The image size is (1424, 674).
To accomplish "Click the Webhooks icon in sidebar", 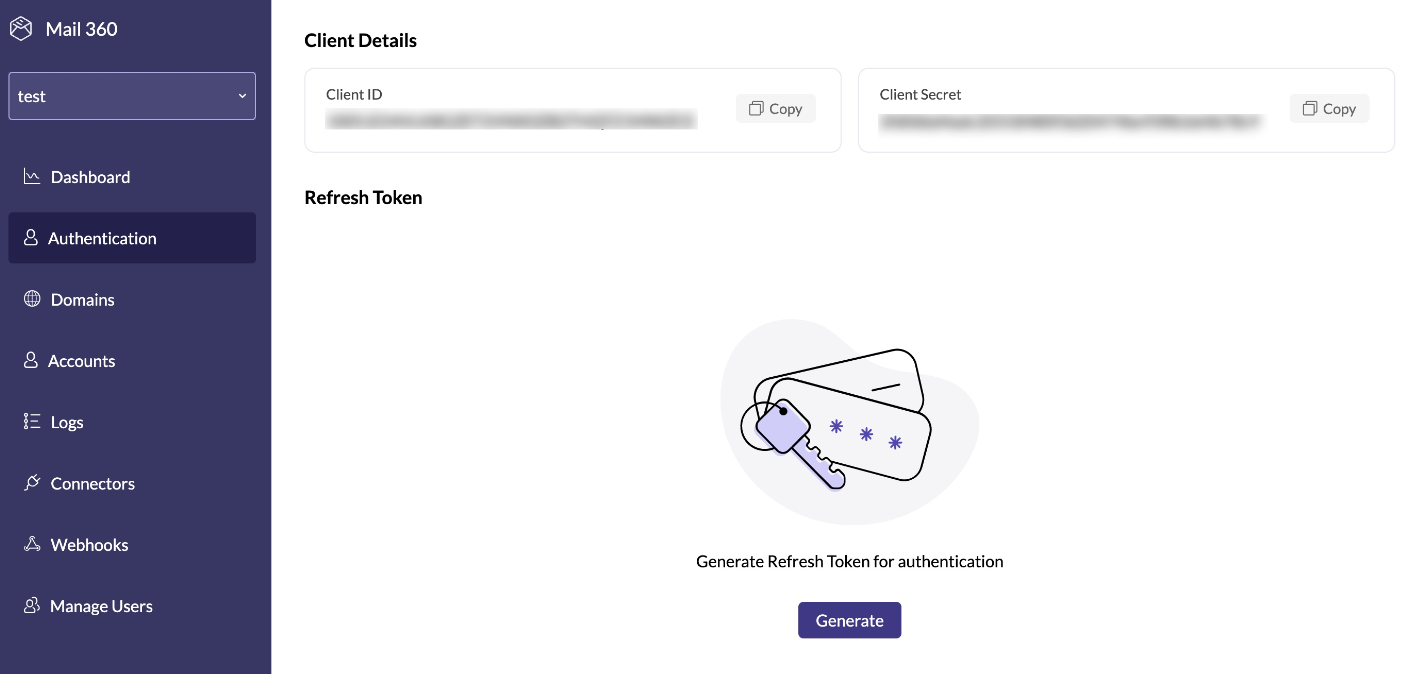I will coord(32,544).
